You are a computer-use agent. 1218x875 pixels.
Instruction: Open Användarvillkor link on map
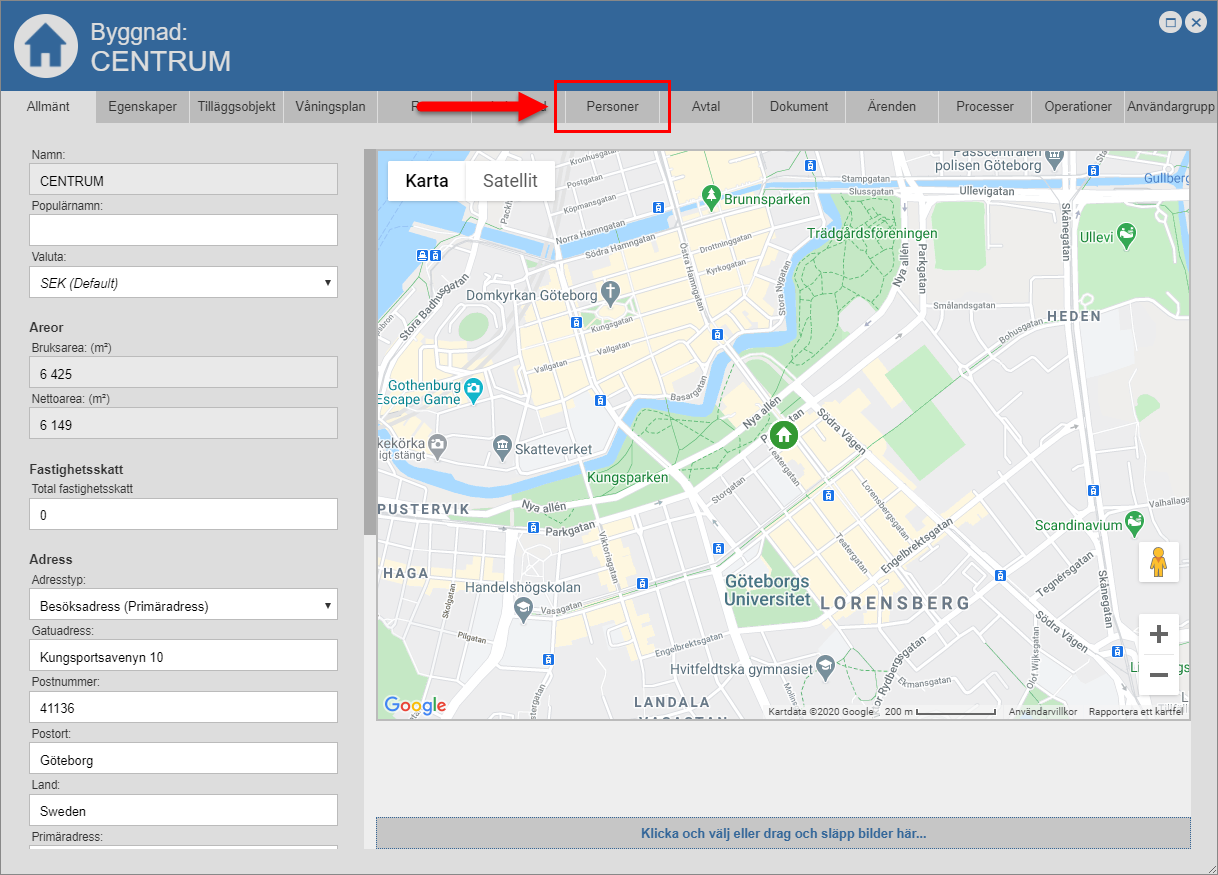(1043, 712)
